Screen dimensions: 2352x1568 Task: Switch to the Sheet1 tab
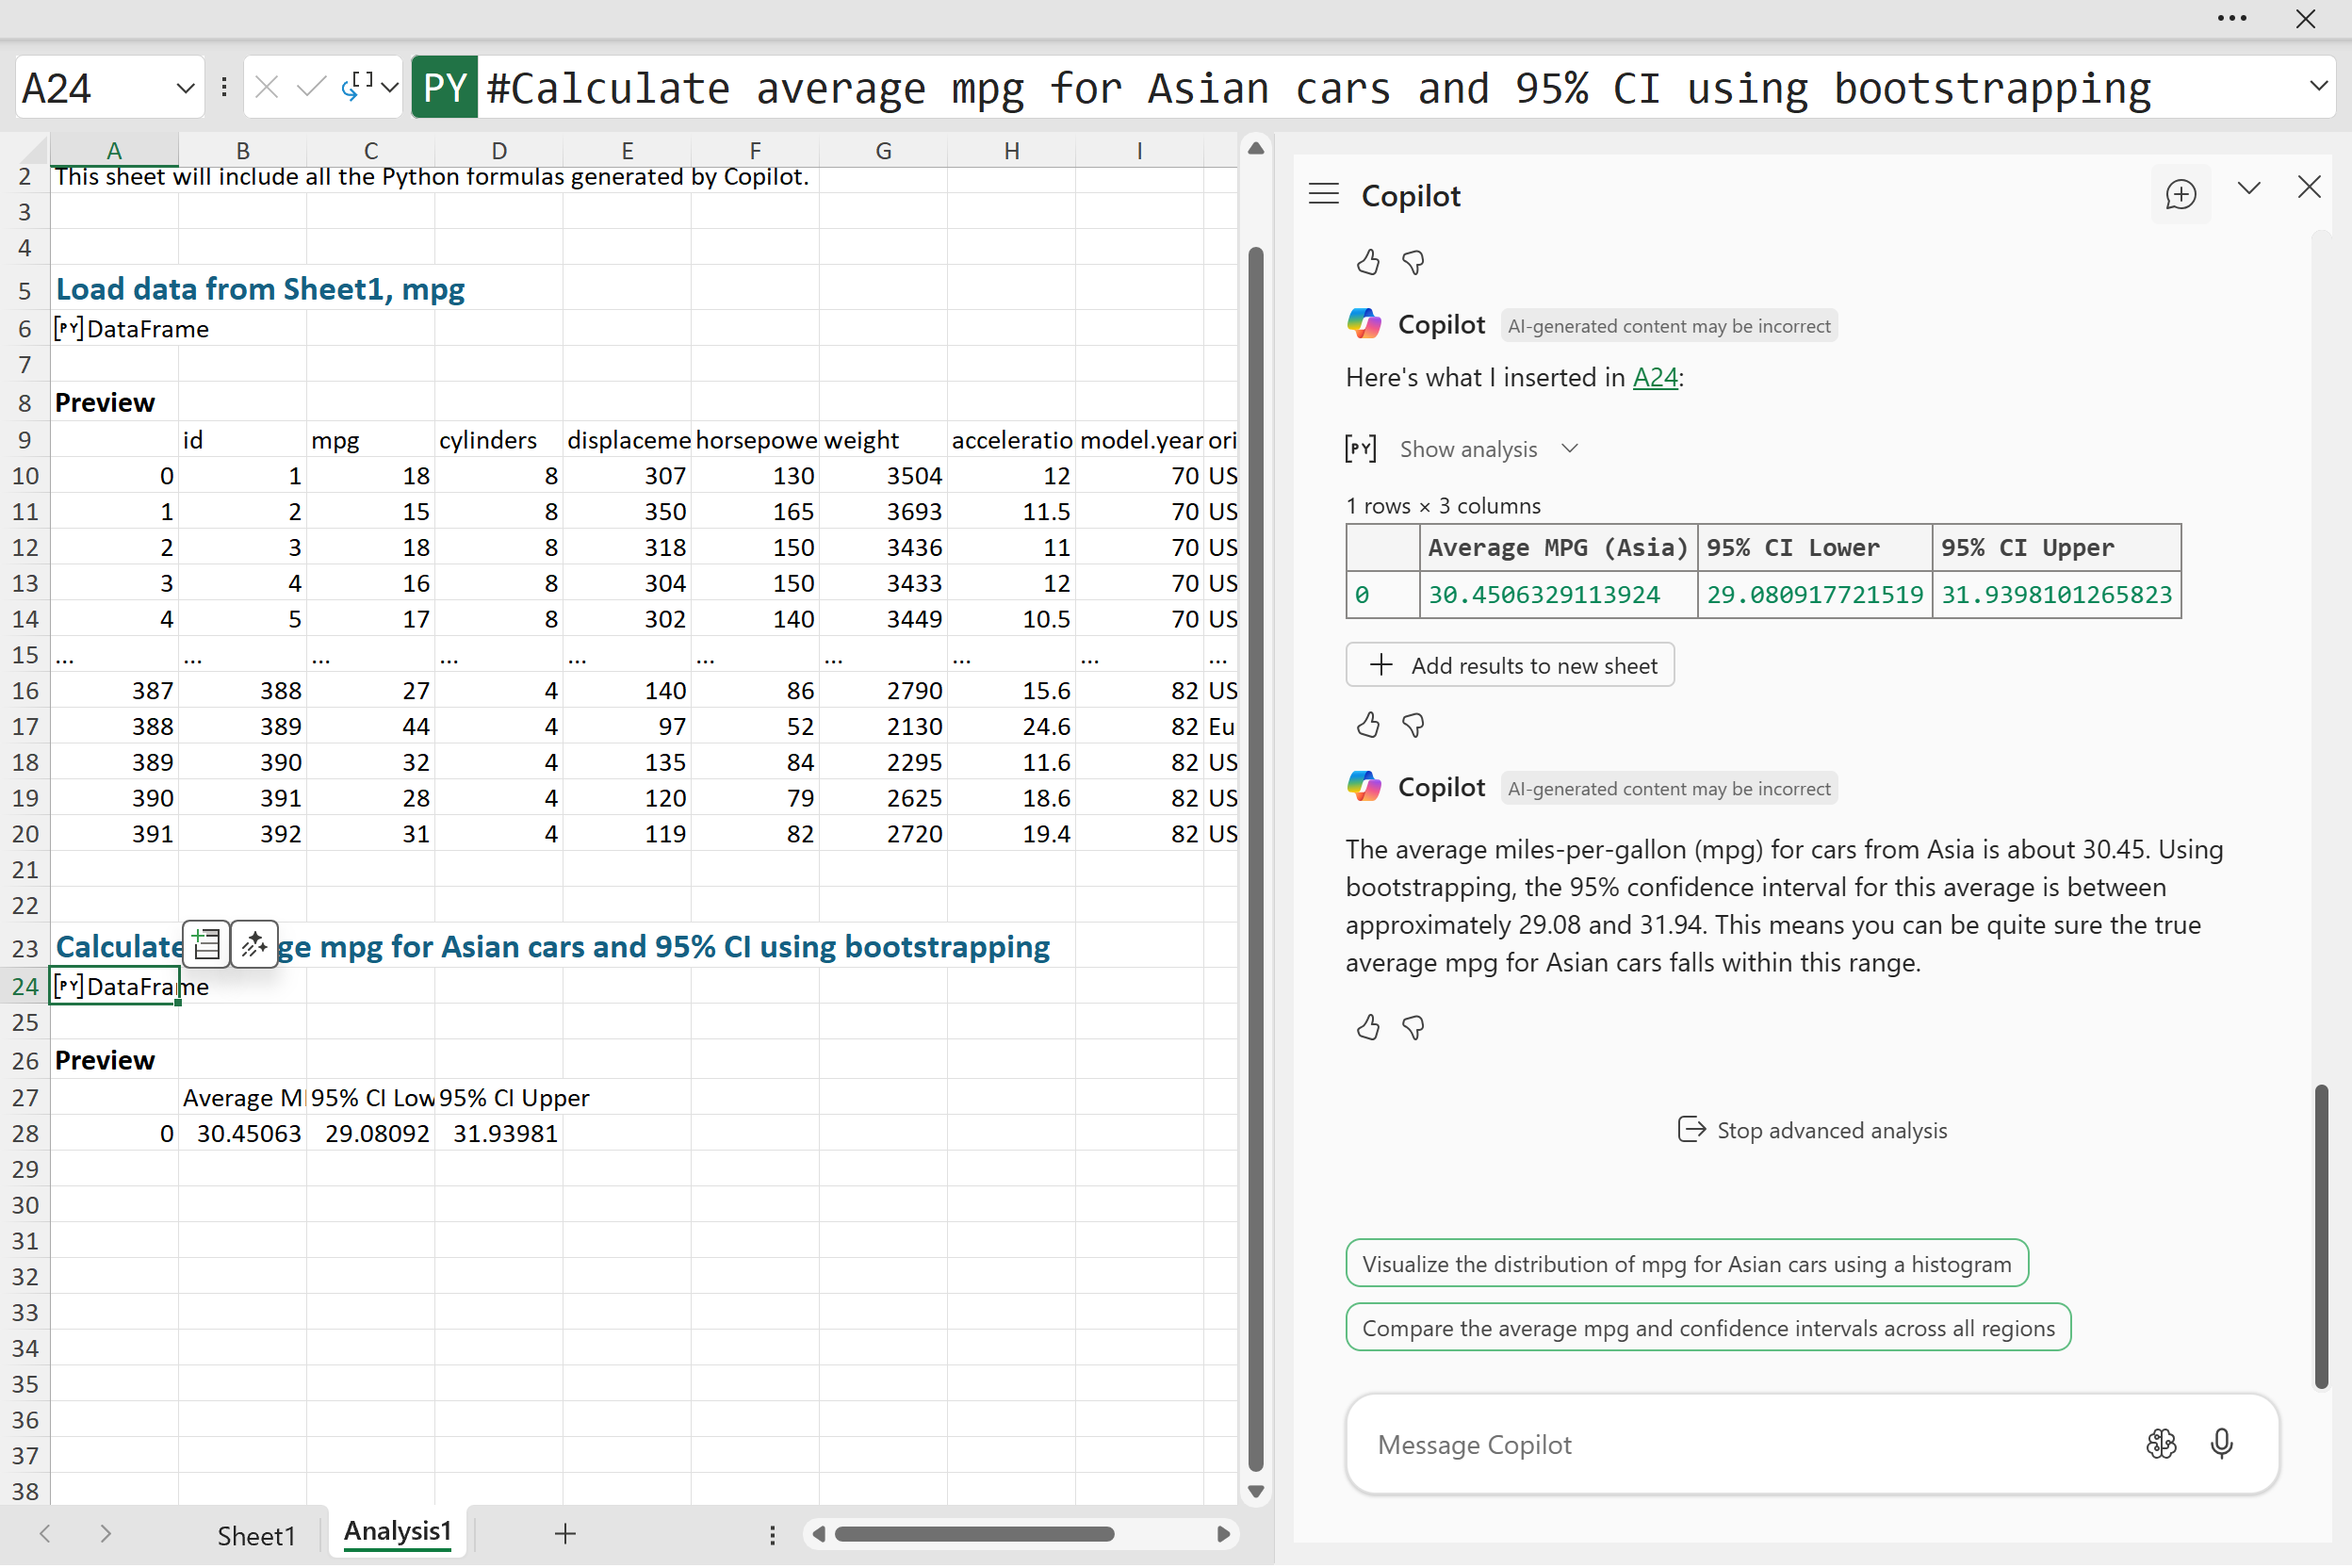tap(256, 1535)
